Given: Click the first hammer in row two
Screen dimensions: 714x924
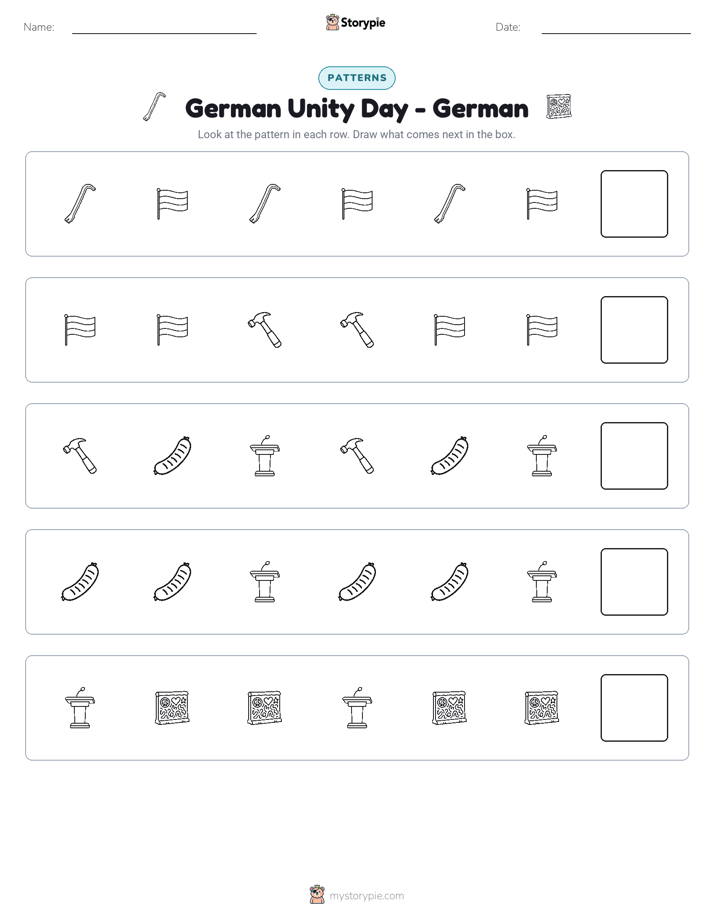Looking at the screenshot, I should point(265,329).
